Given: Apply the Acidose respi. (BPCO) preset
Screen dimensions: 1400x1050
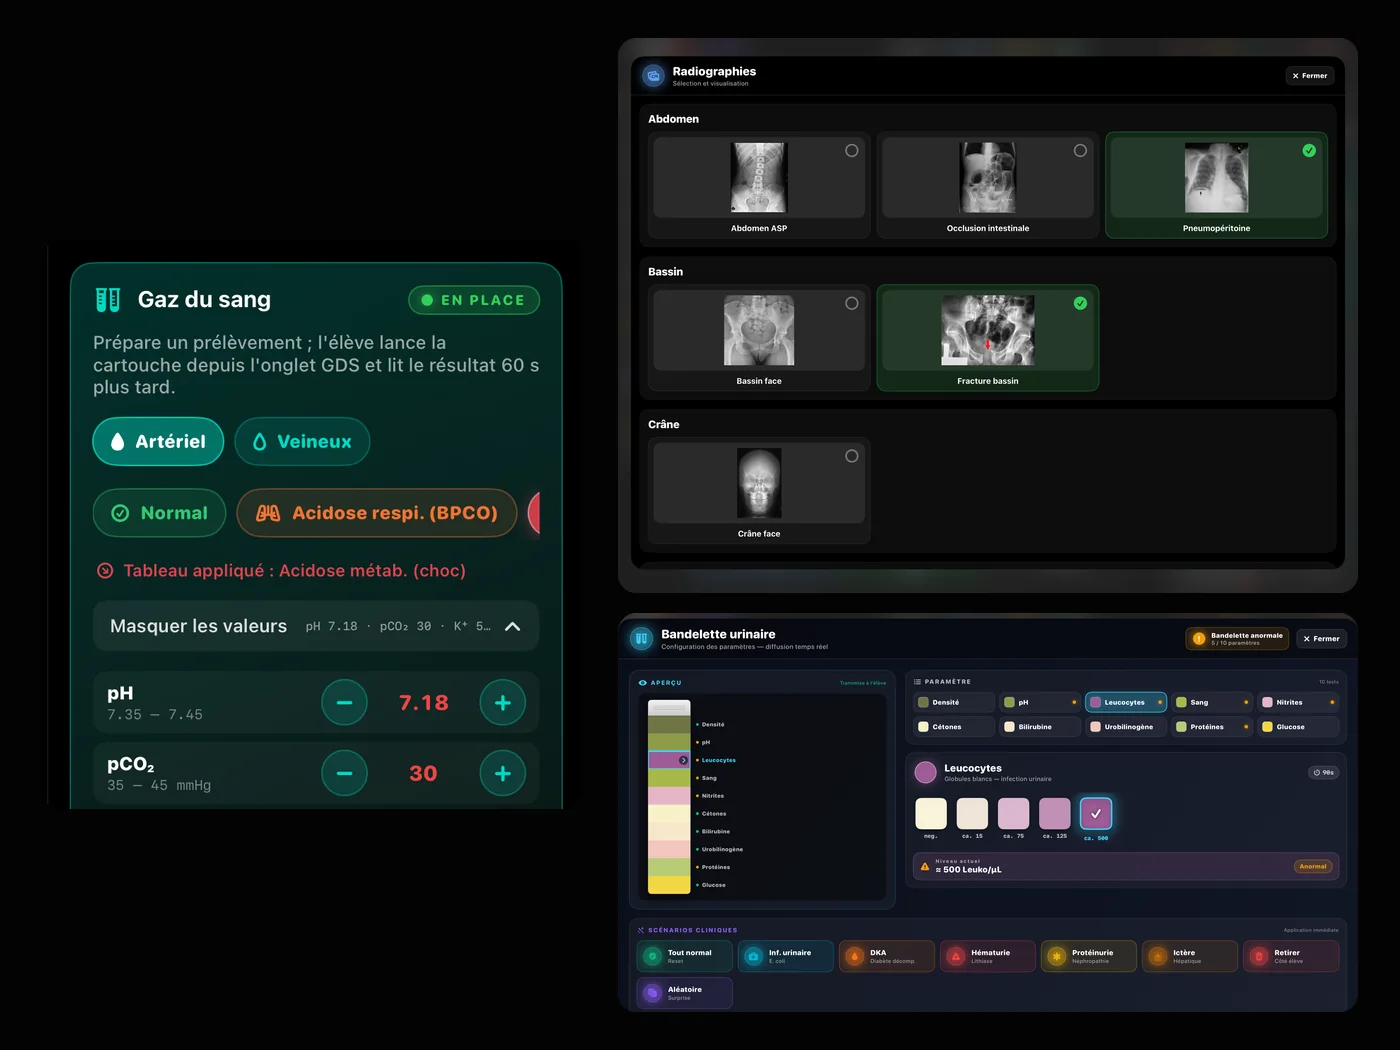Looking at the screenshot, I should (x=377, y=513).
